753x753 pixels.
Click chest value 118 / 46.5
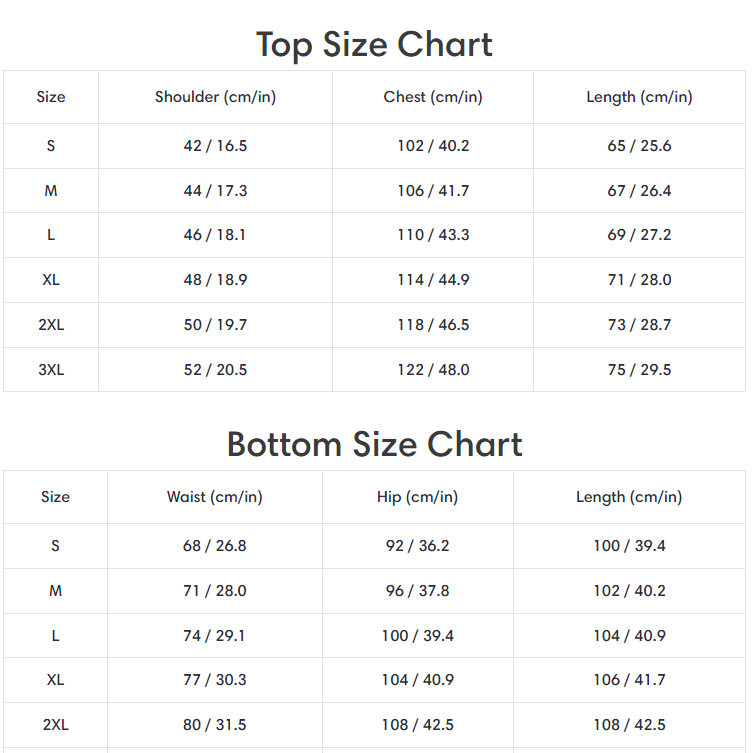[x=433, y=325]
